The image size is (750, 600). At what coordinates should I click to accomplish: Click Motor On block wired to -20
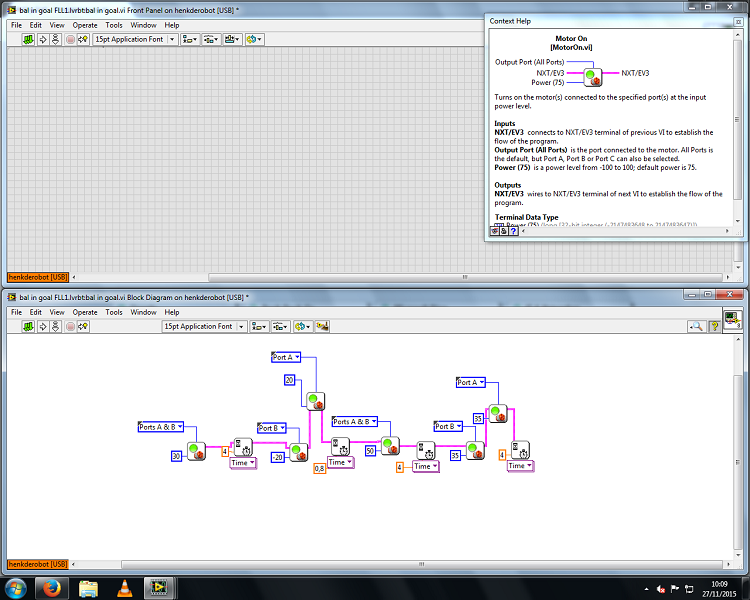(x=299, y=452)
